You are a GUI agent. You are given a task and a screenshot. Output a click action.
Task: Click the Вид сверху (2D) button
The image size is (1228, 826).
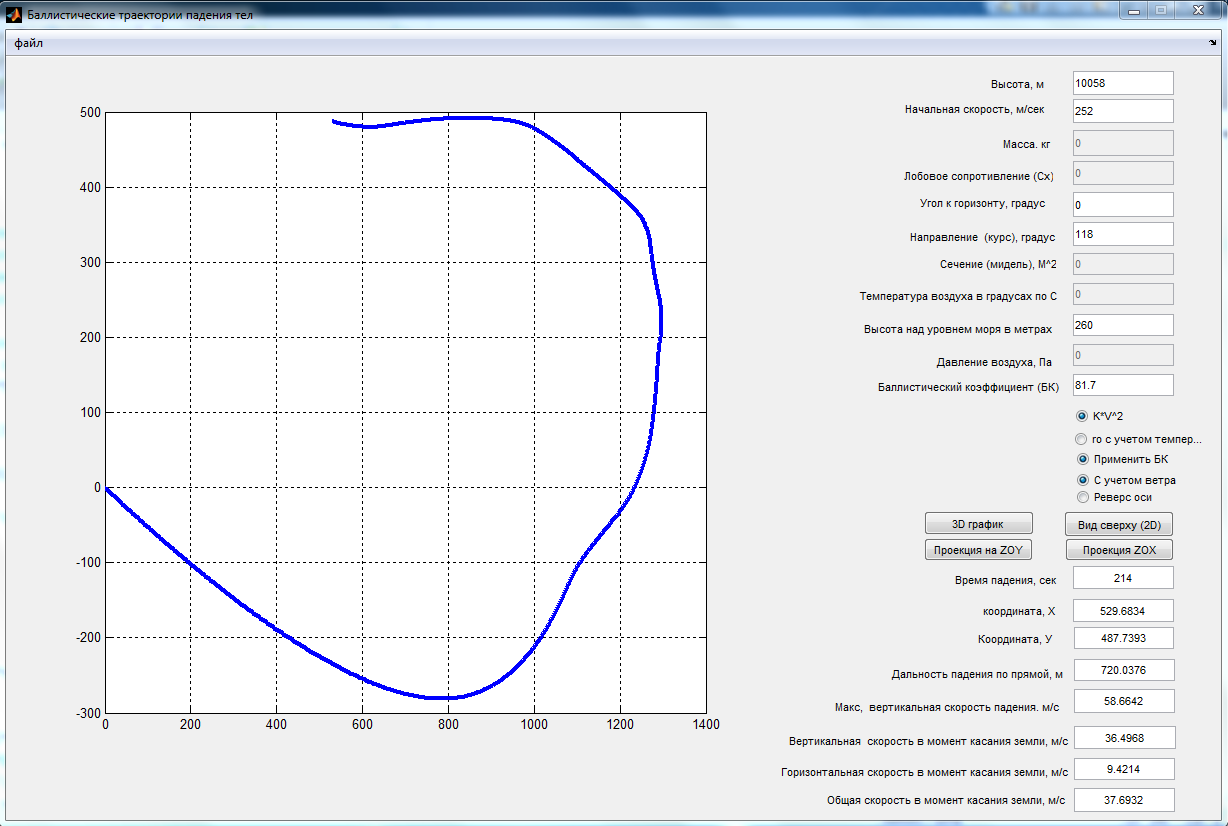point(1119,525)
